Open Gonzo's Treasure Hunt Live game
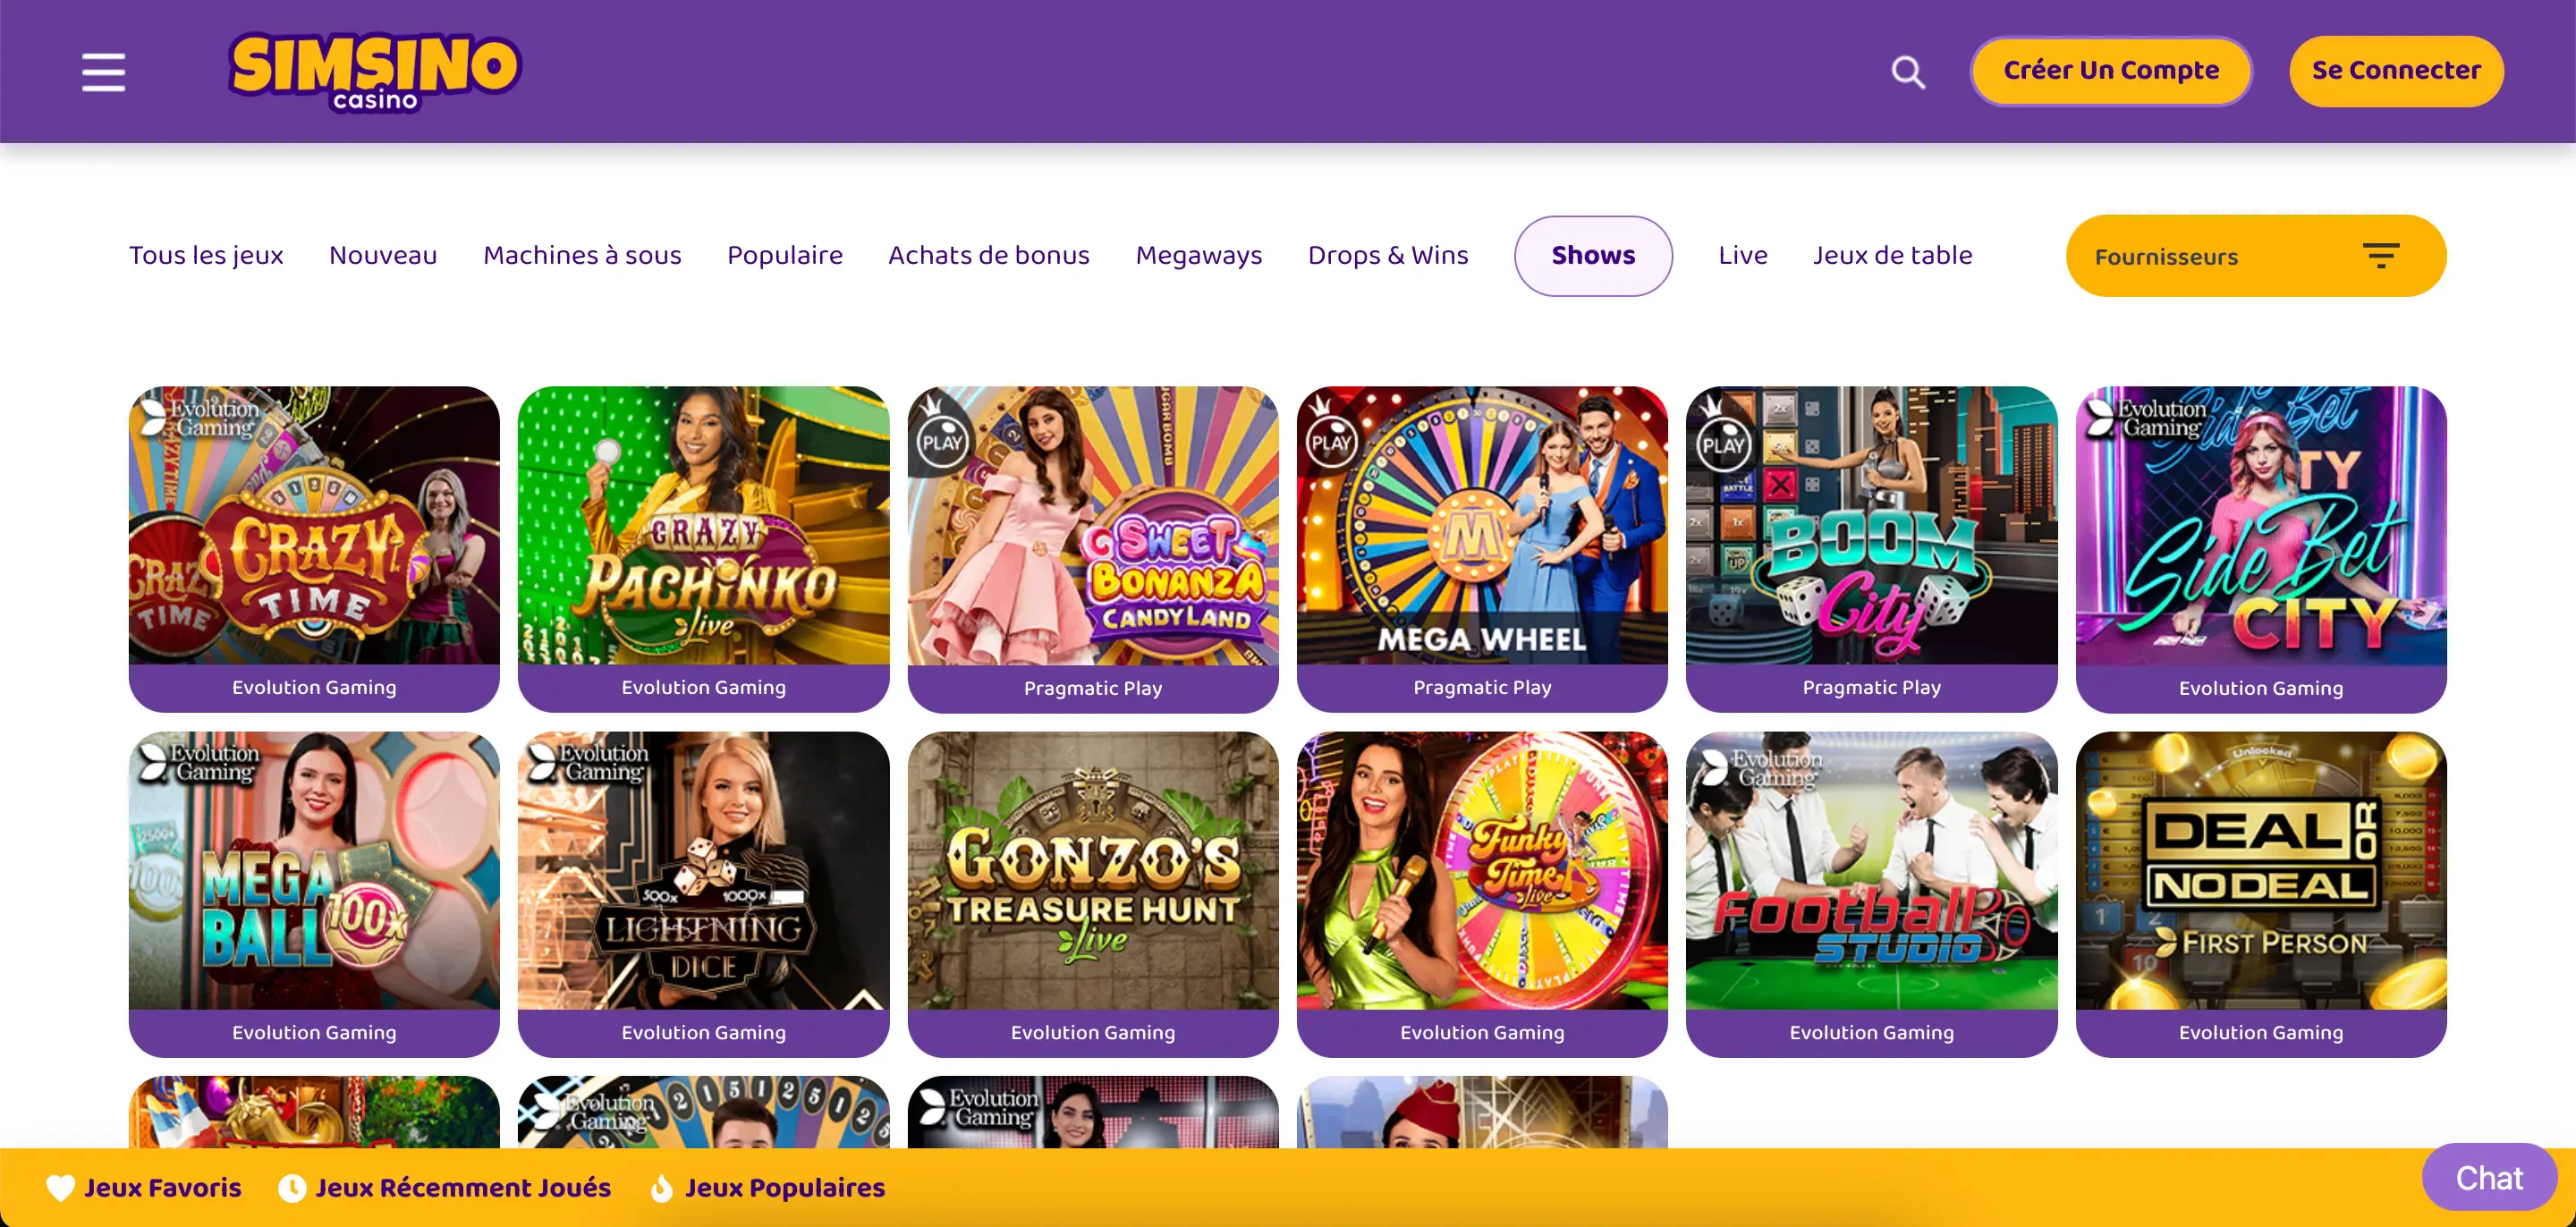Viewport: 2576px width, 1227px height. (x=1093, y=871)
